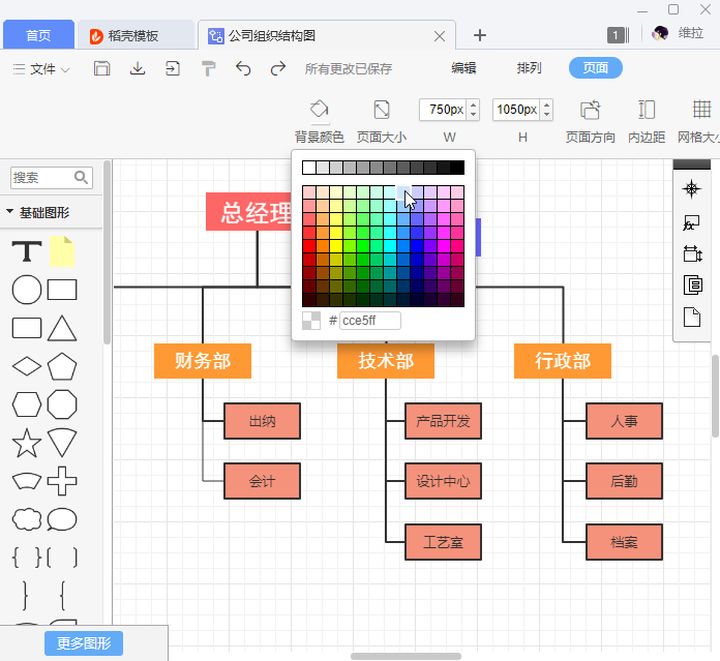Viewport: 720px width, 661px height.
Task: Click the save icon in toolbar
Action: [x=101, y=69]
